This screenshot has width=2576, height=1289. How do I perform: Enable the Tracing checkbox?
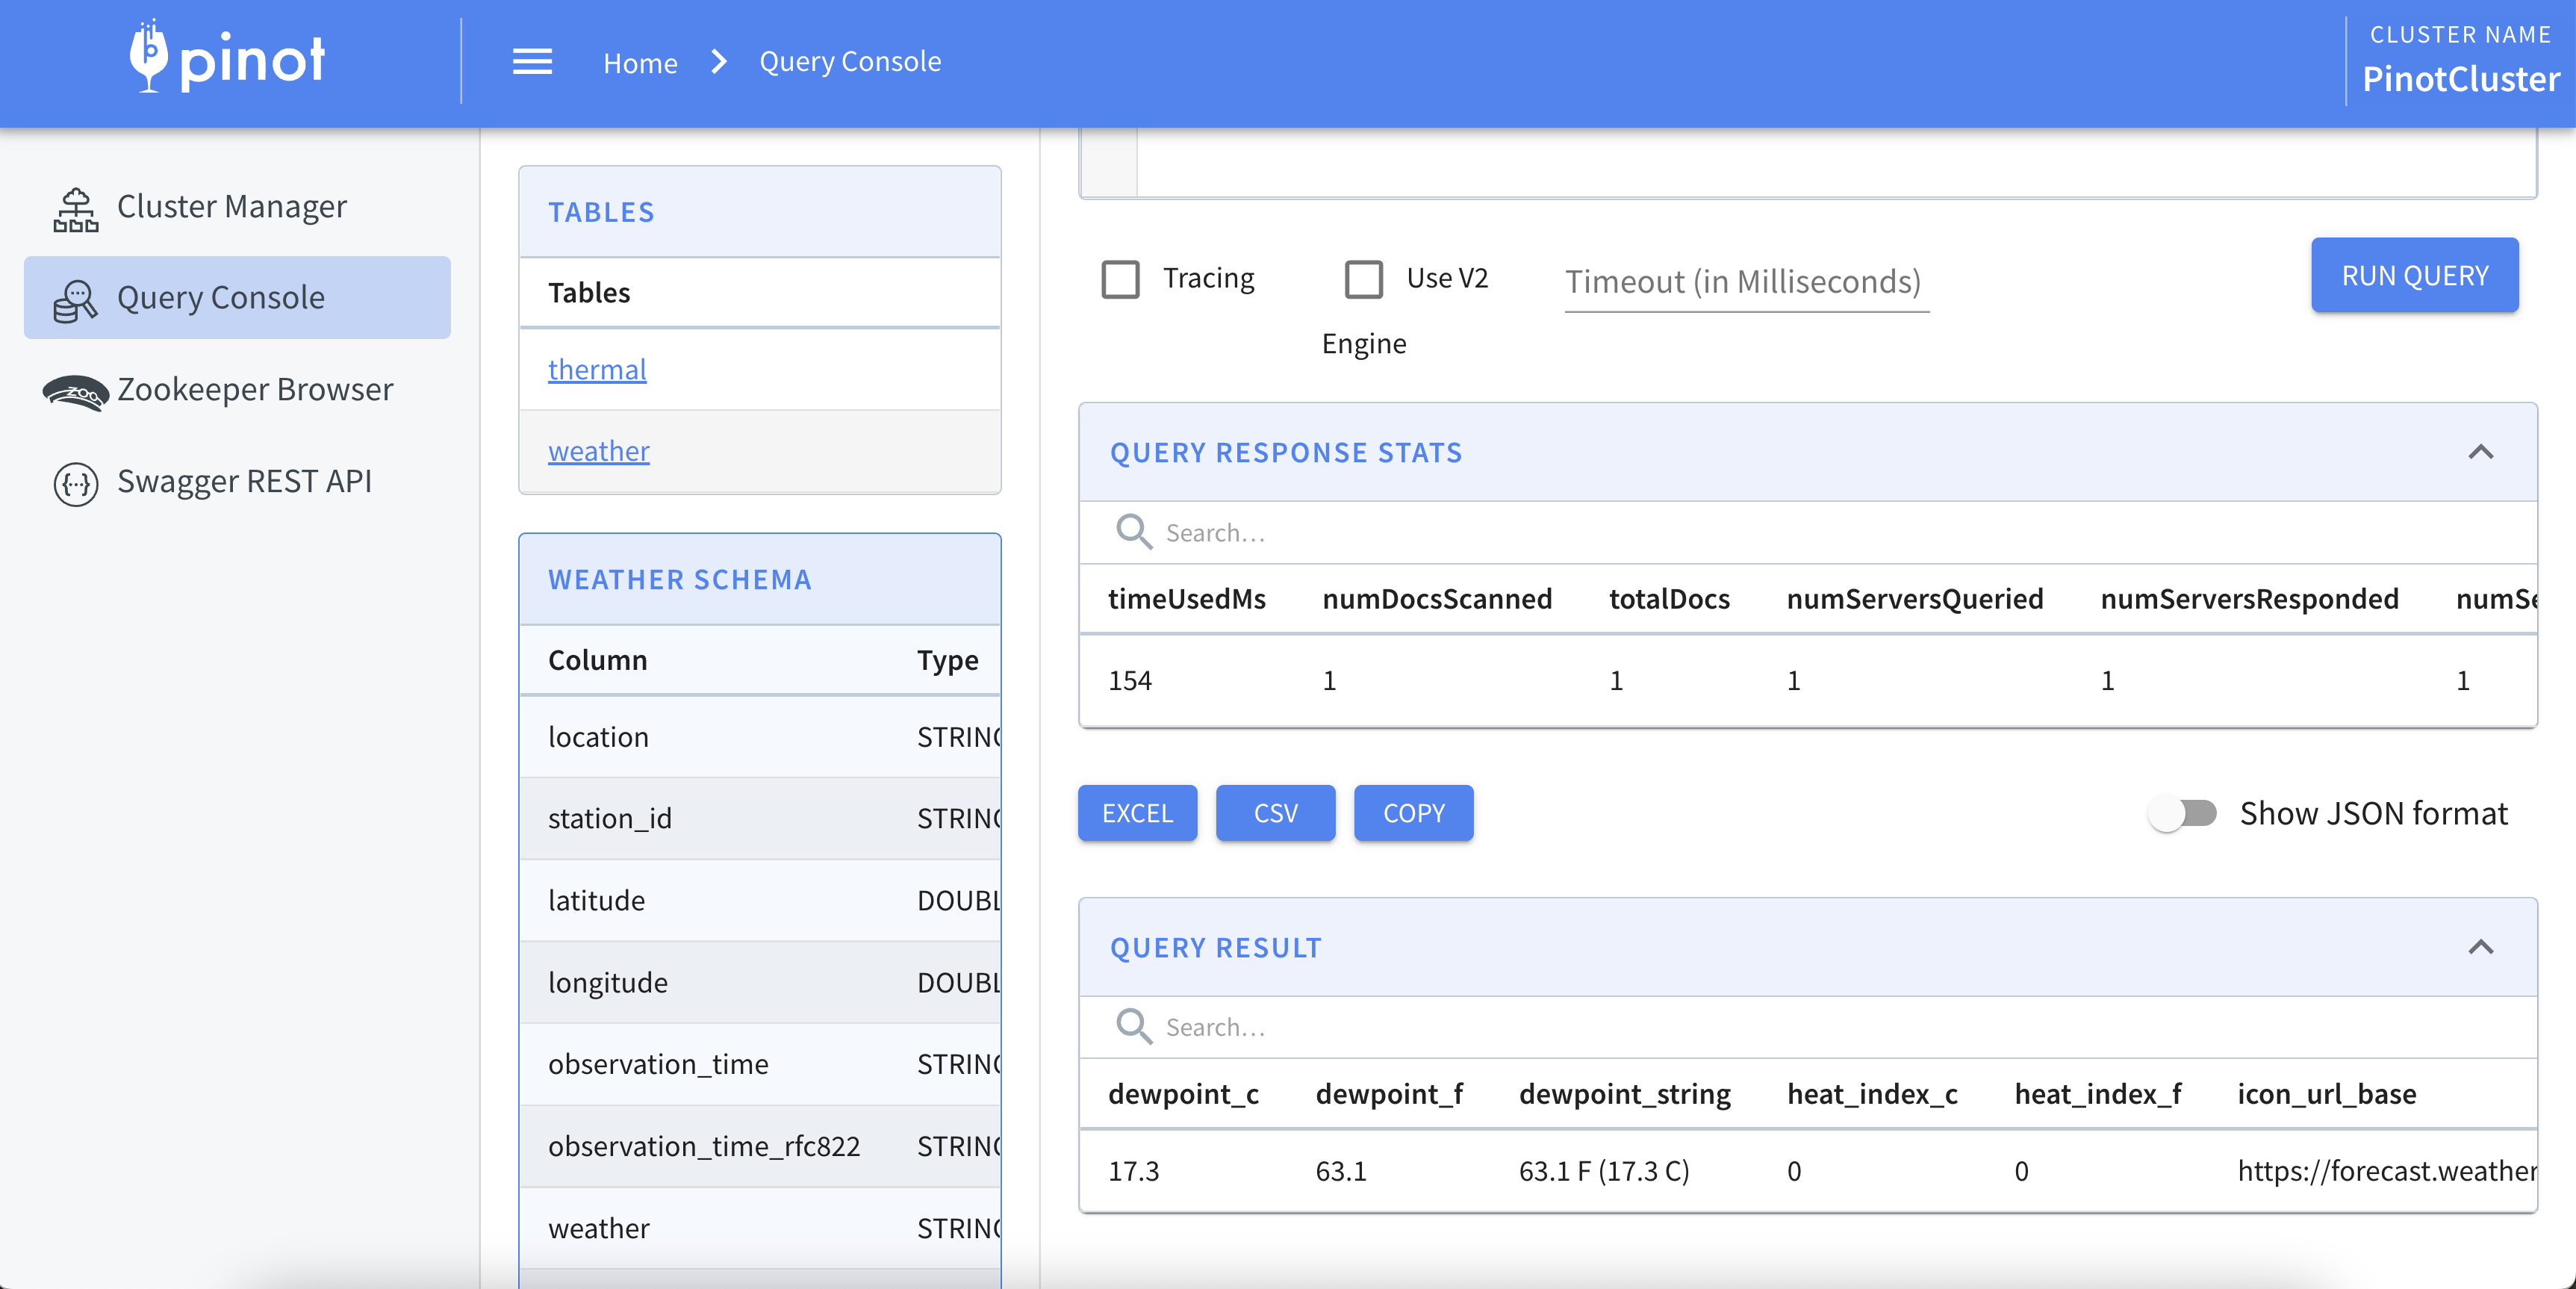pos(1120,279)
